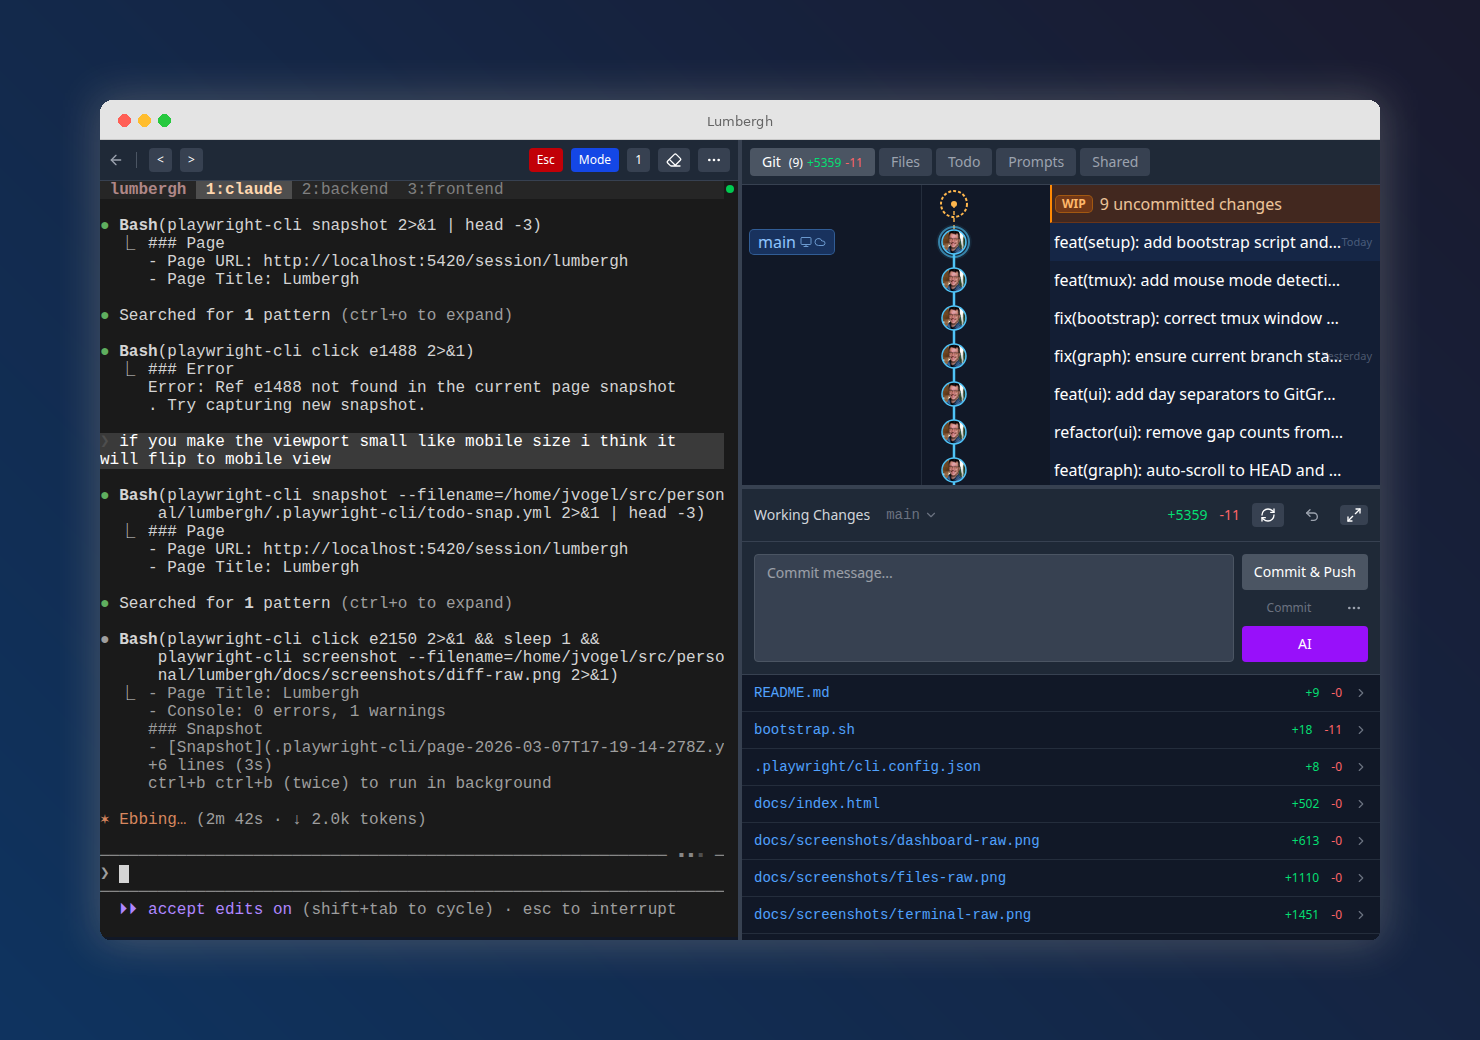Image resolution: width=1480 pixels, height=1040 pixels.
Task: Click the Commit & Push button
Action: click(x=1304, y=571)
